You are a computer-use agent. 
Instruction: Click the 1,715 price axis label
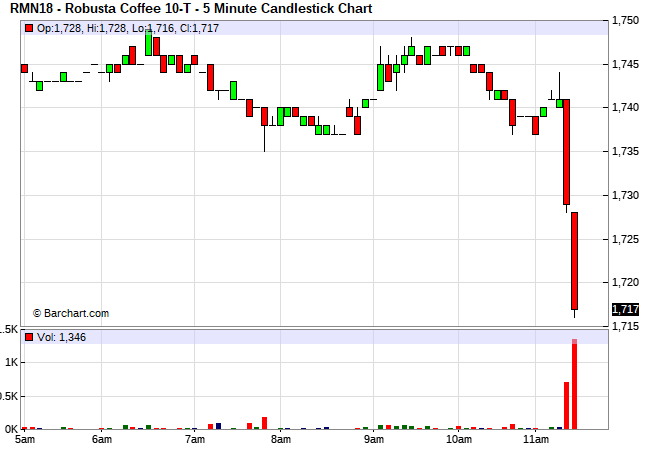pyautogui.click(x=625, y=327)
